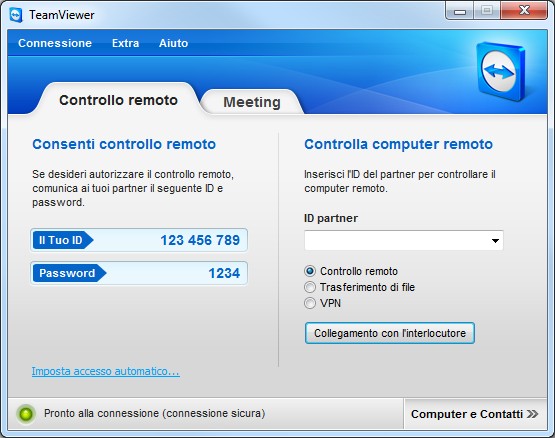Choose the VPN connection mode
The width and height of the screenshot is (555, 438).
pyautogui.click(x=310, y=303)
